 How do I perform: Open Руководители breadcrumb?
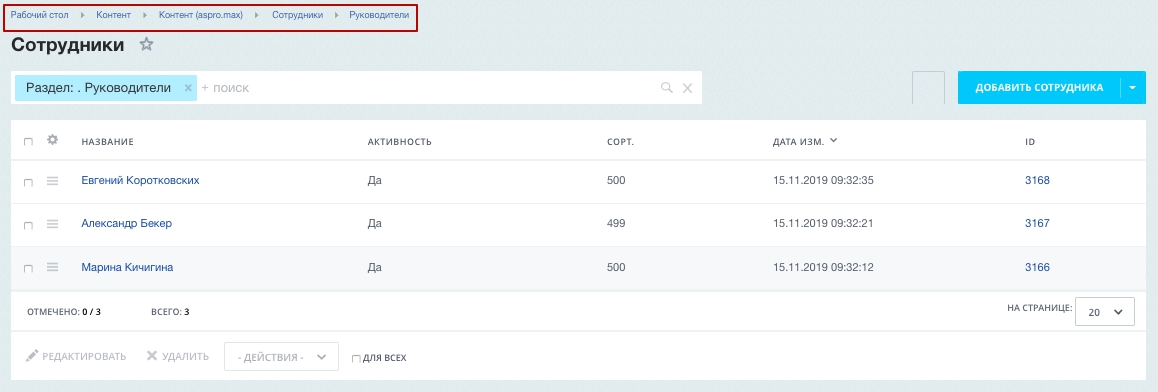[379, 15]
